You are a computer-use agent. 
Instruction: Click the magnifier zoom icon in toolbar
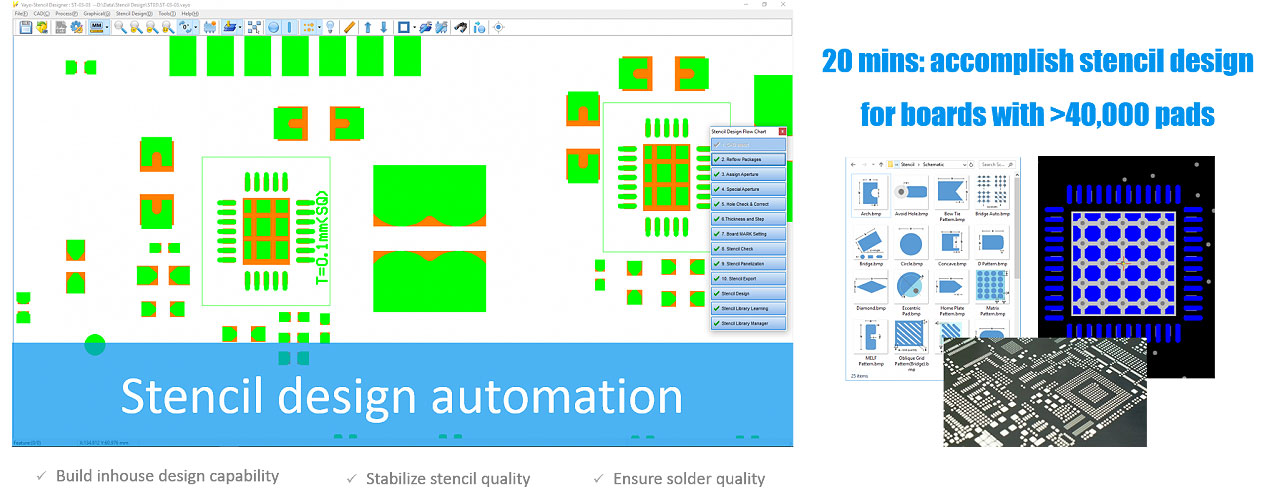point(120,27)
